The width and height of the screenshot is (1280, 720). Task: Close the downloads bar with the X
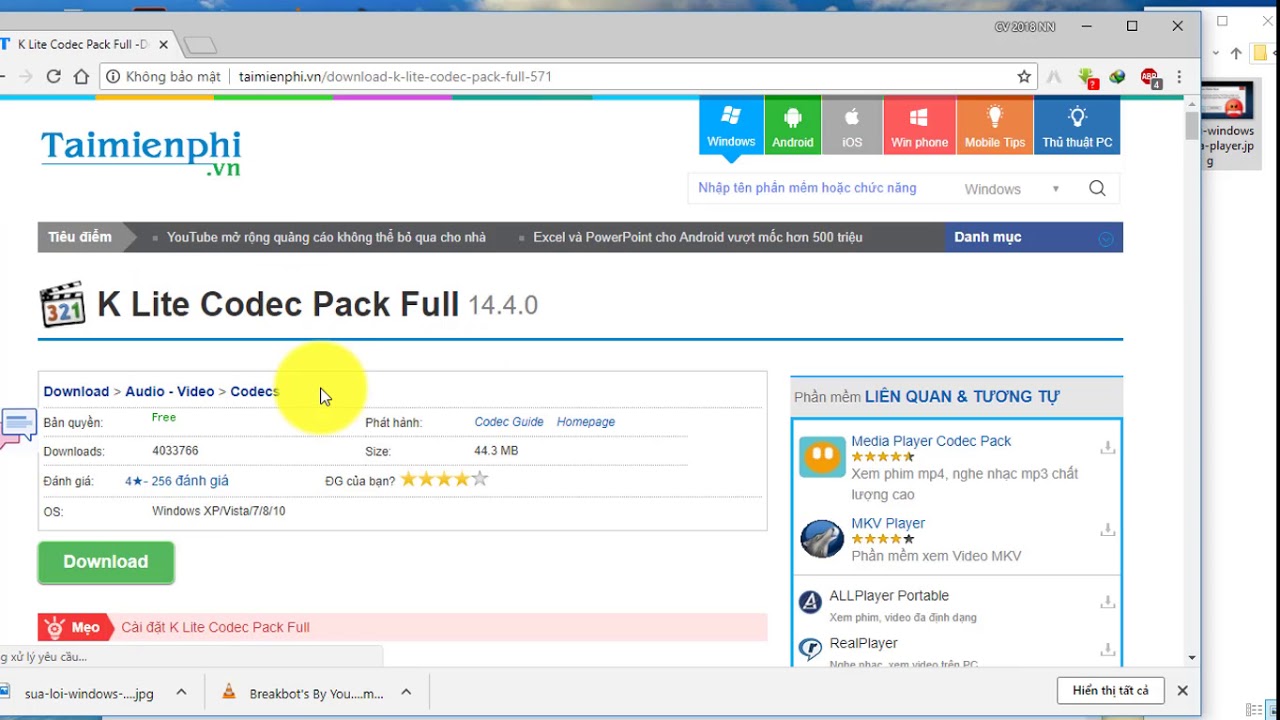[x=1182, y=691]
